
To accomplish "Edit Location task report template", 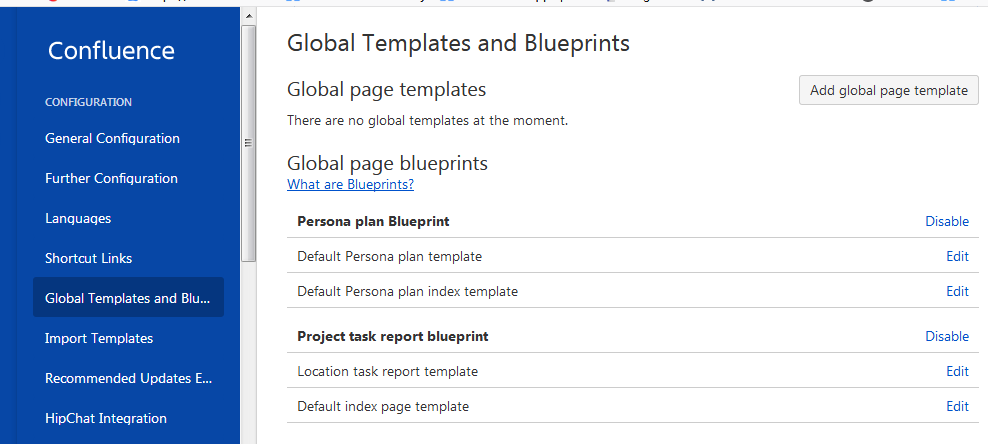I will tap(958, 372).
